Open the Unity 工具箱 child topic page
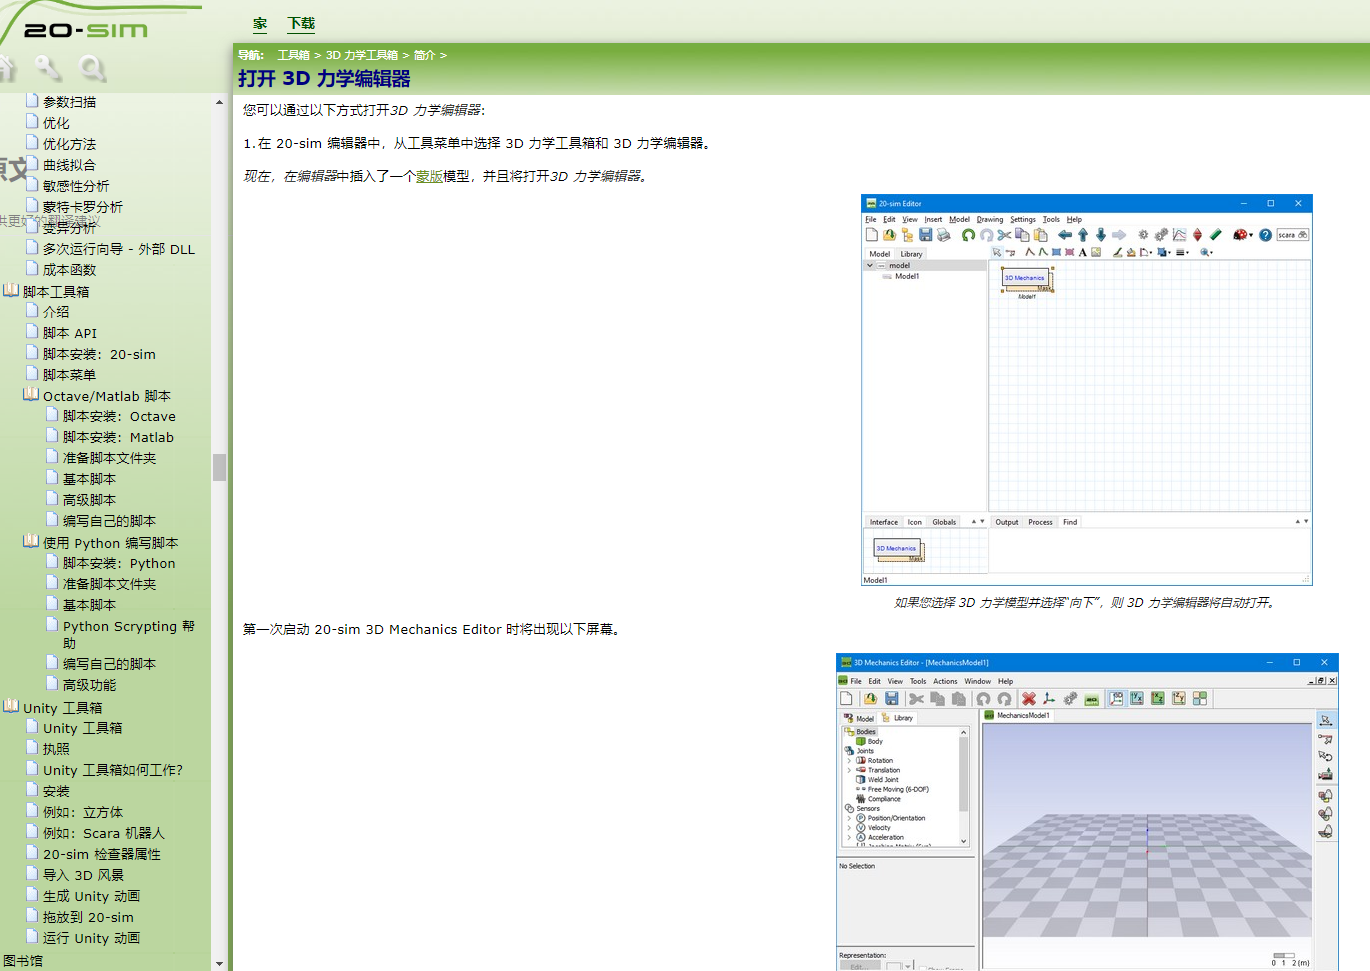 (x=82, y=728)
